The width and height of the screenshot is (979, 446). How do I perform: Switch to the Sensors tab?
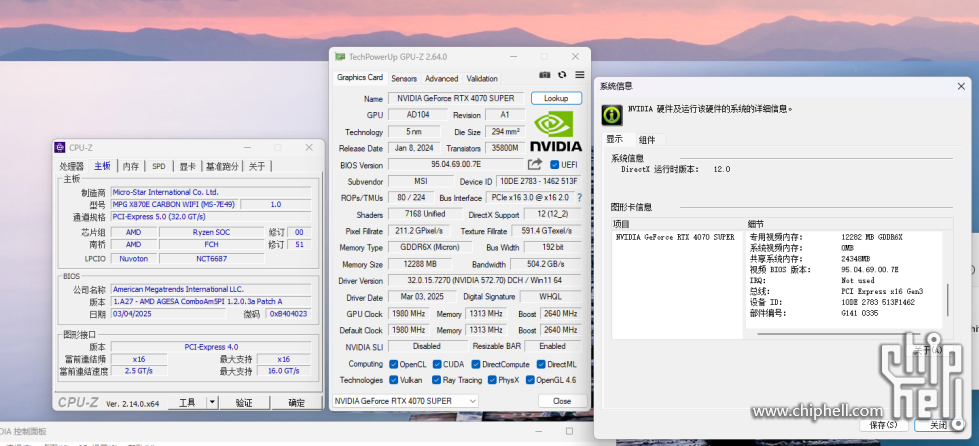click(404, 79)
